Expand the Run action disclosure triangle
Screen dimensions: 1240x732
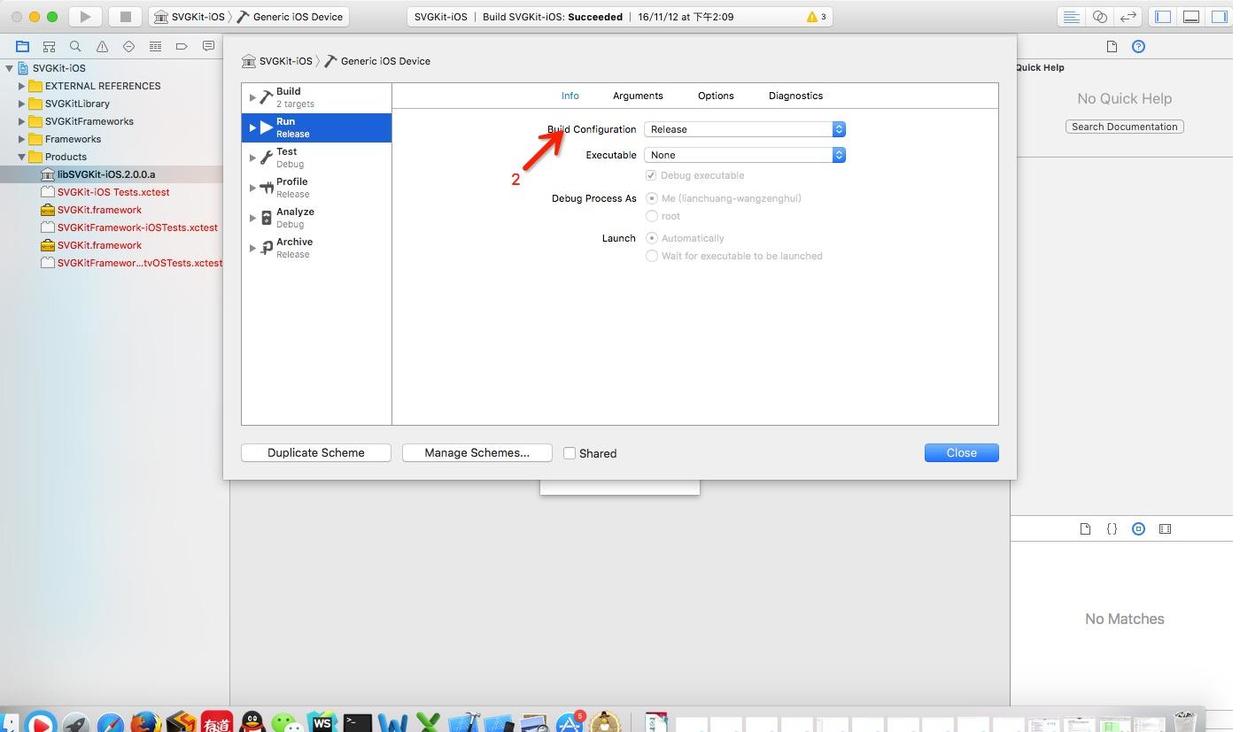click(252, 127)
